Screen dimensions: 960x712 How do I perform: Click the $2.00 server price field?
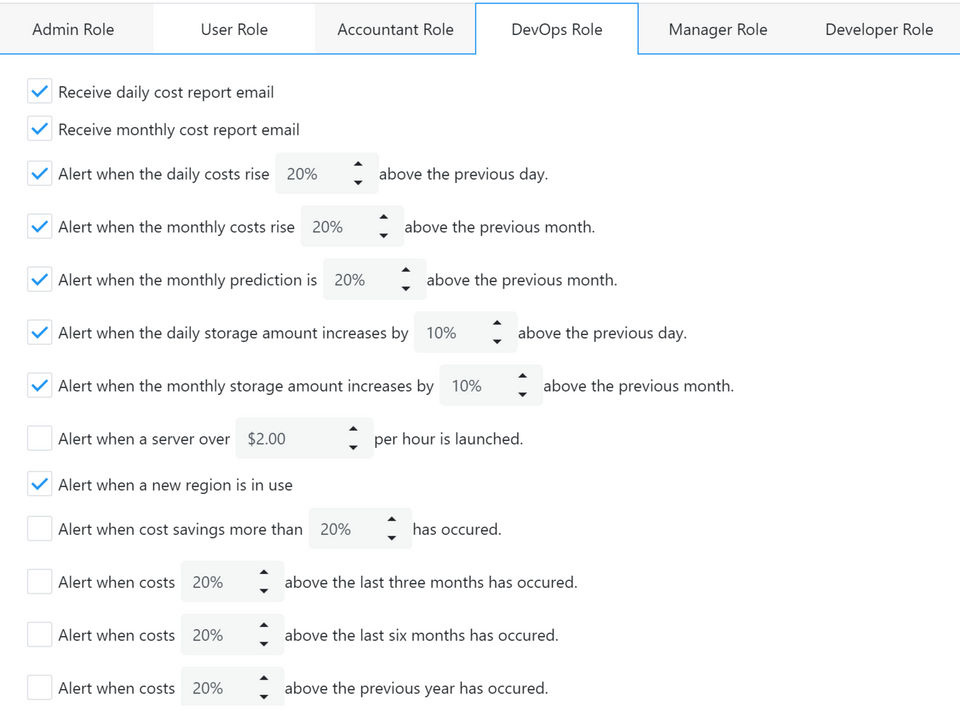tap(304, 438)
